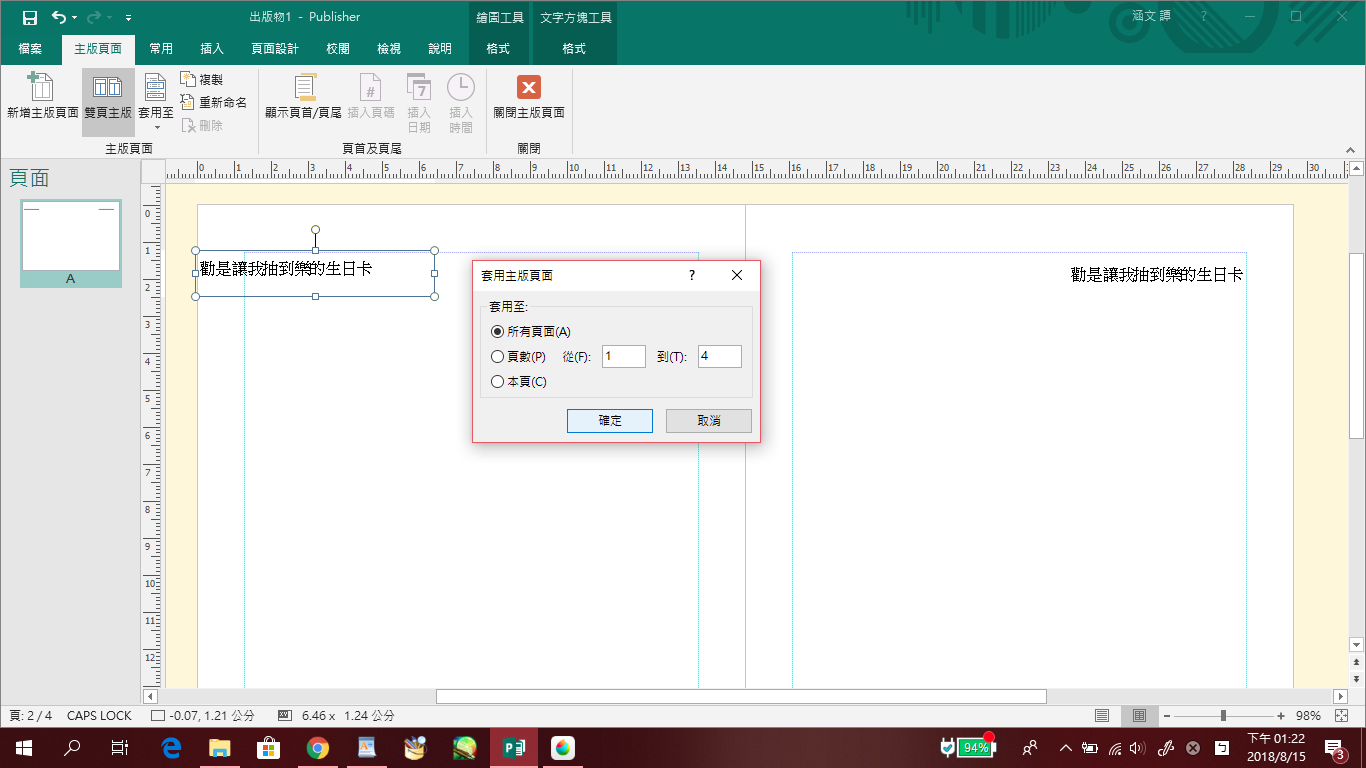Click the save icon in title bar
This screenshot has height=768, width=1366.
click(30, 17)
